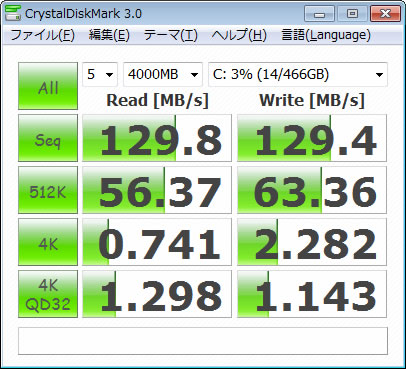Start the 512K benchmark test
Image resolution: width=406 pixels, height=369 pixels.
(48, 190)
